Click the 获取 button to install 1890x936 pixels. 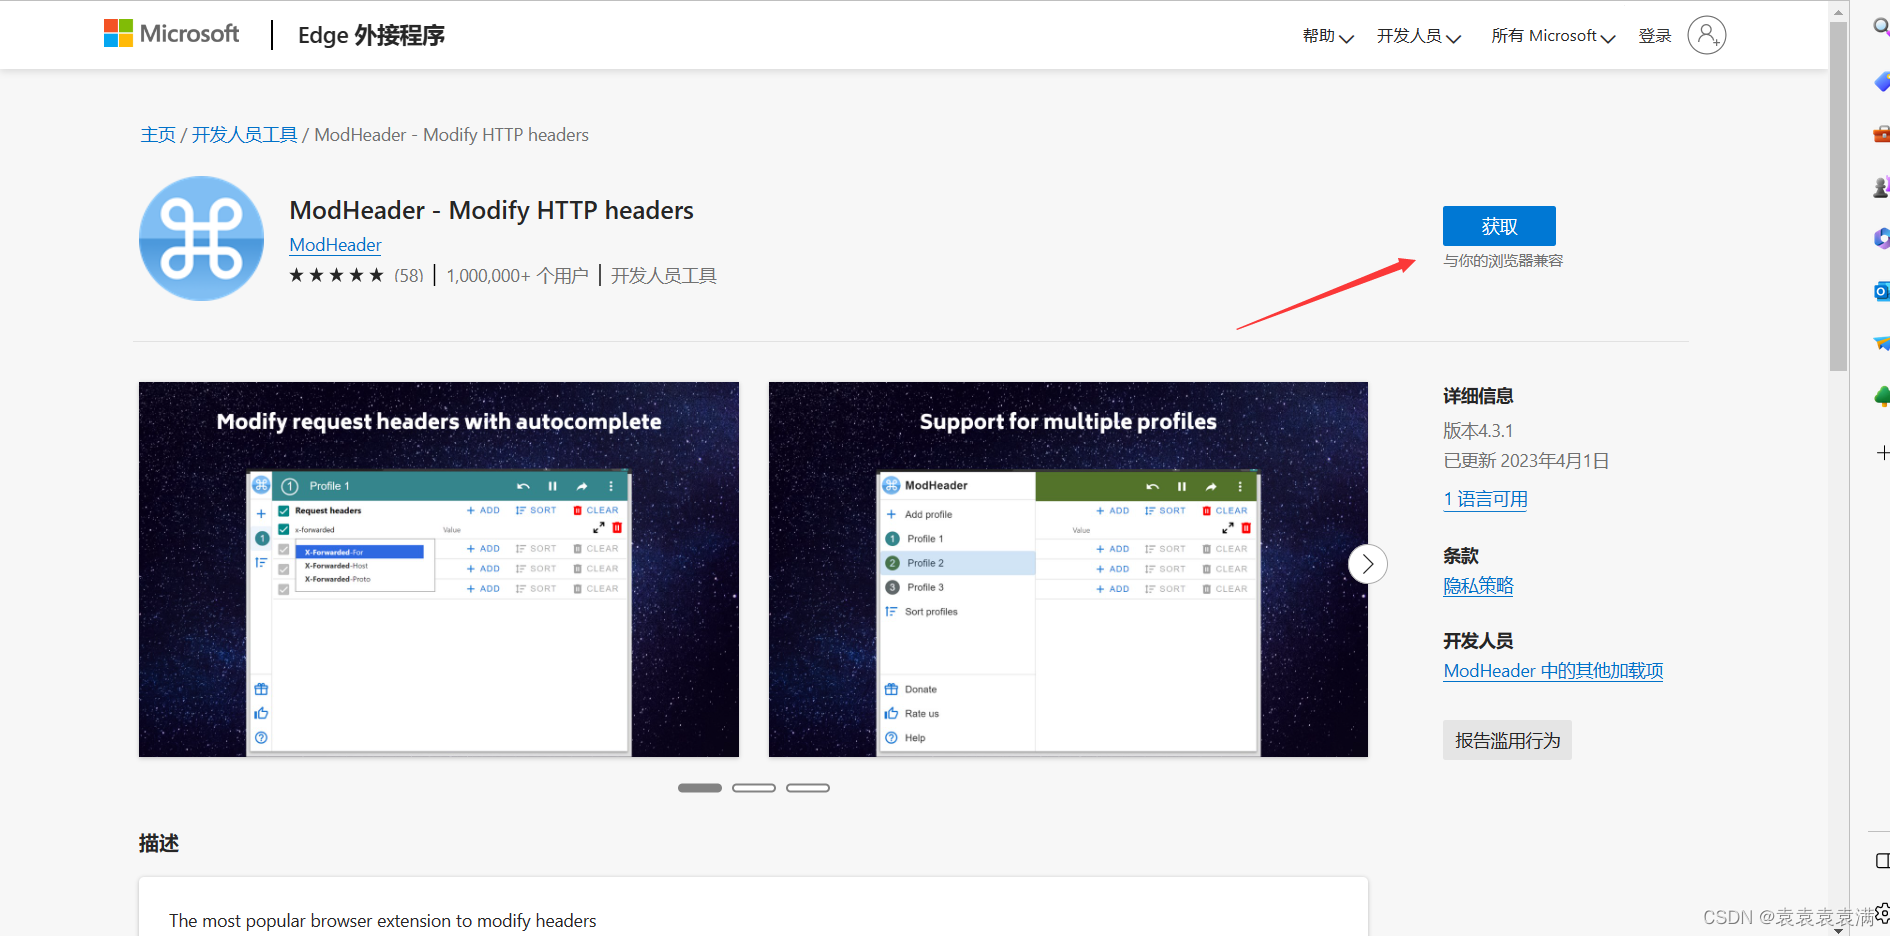point(1499,226)
